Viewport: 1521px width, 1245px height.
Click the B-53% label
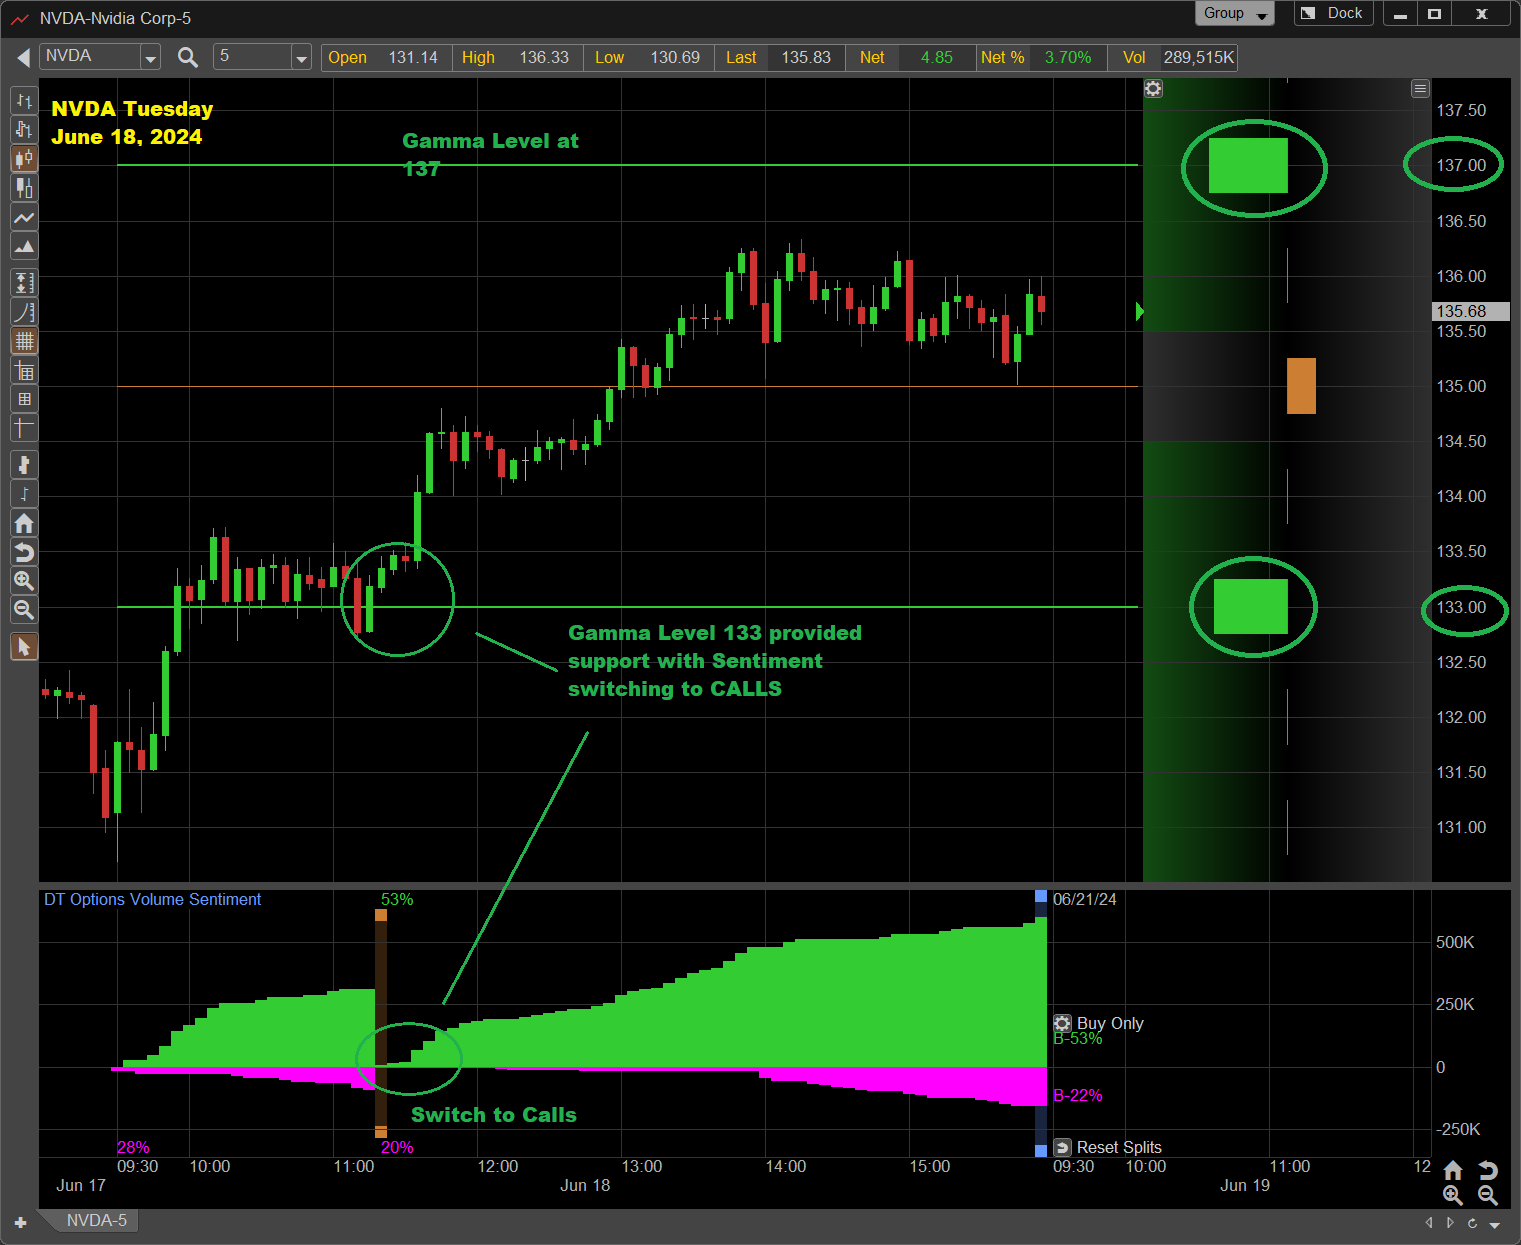[1078, 1038]
